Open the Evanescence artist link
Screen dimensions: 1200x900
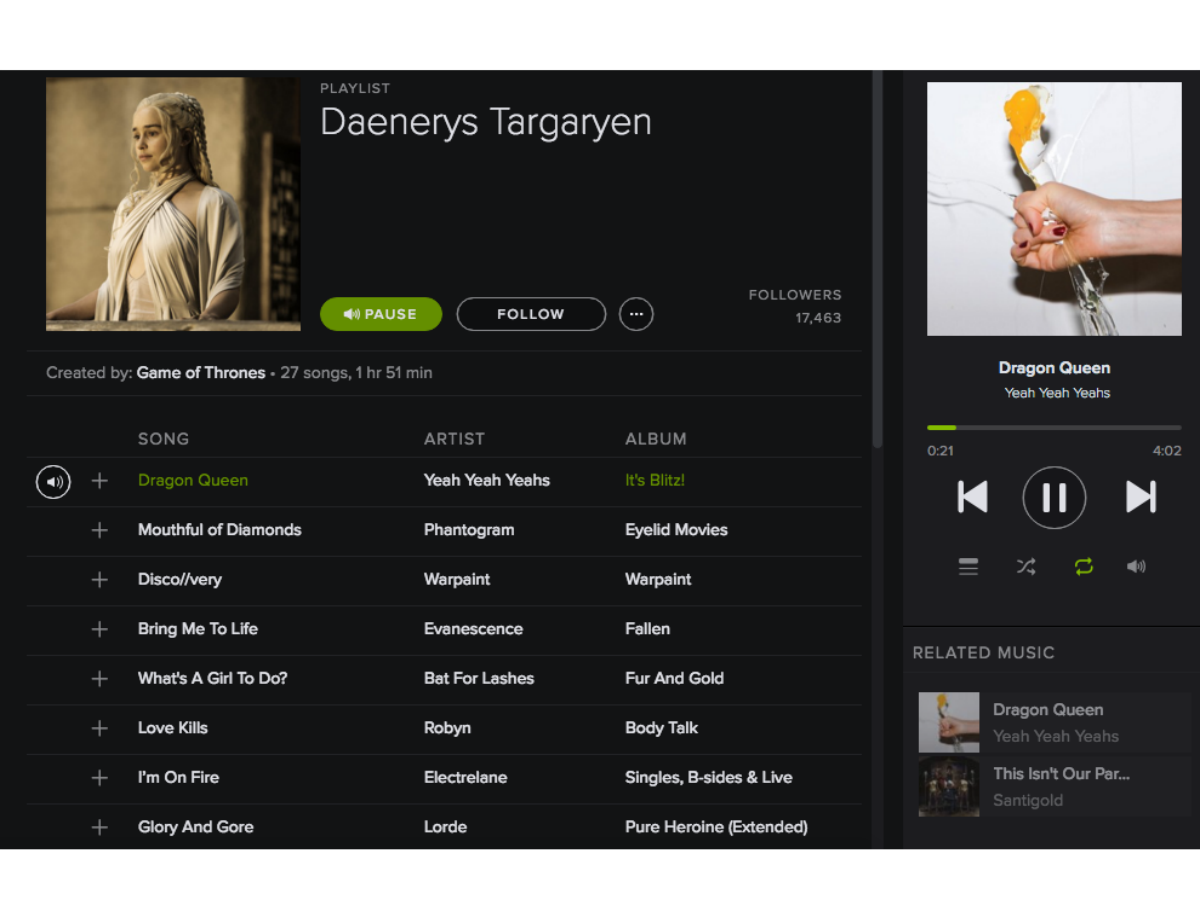[473, 629]
